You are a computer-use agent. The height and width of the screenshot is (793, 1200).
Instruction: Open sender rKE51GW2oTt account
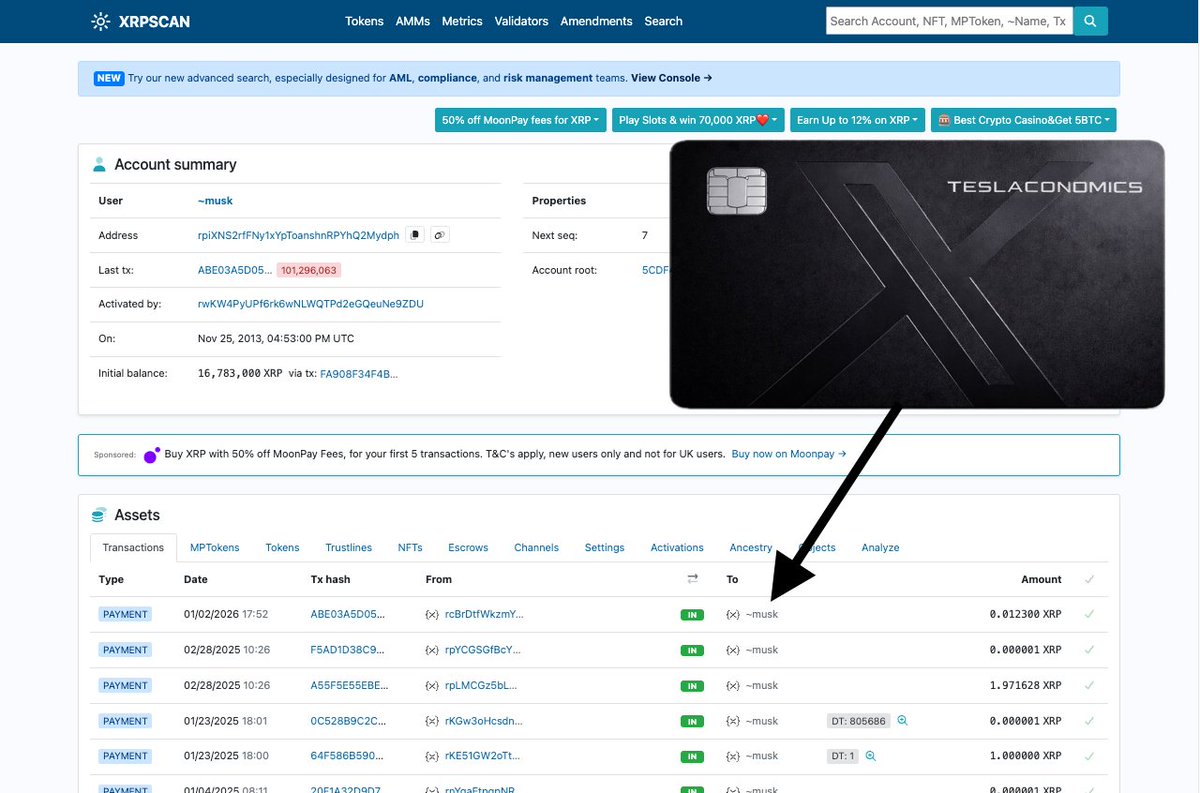tap(482, 756)
